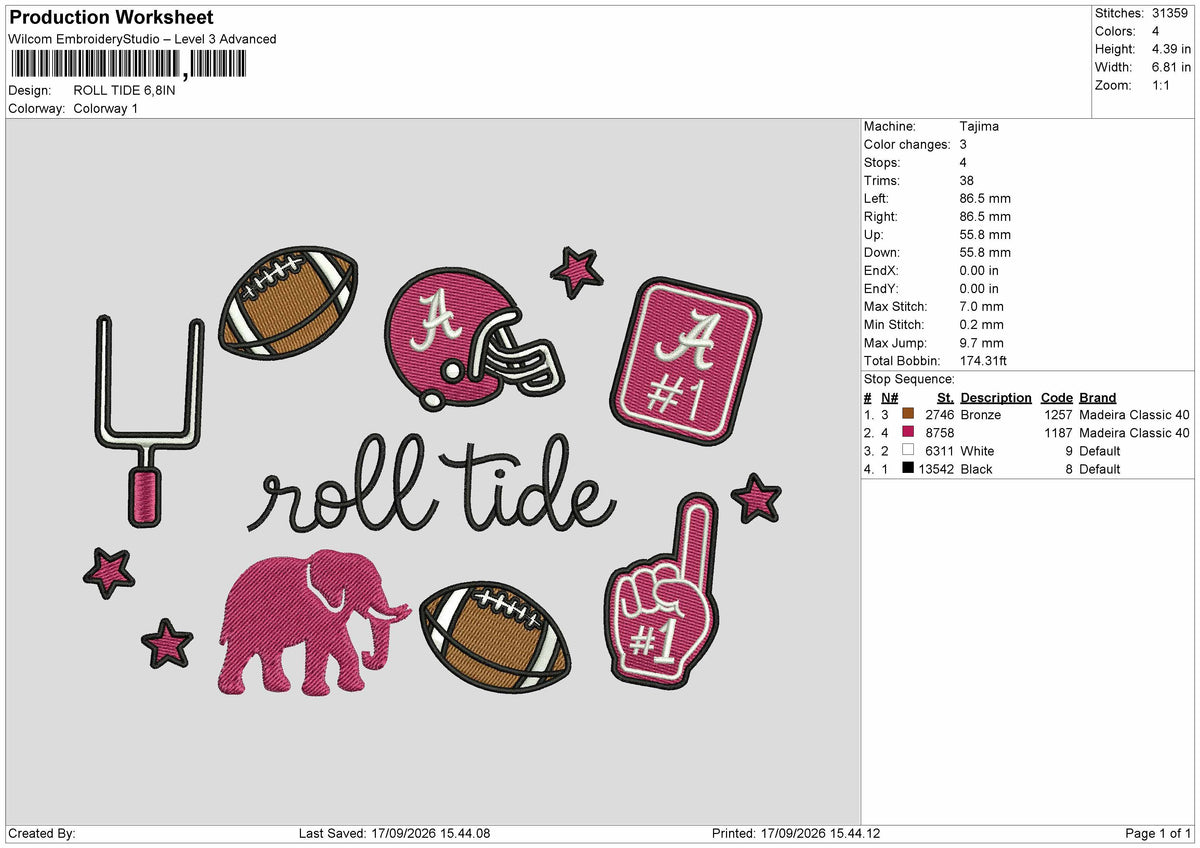Click the barcode under the software name
1200x848 pixels.
[127, 64]
